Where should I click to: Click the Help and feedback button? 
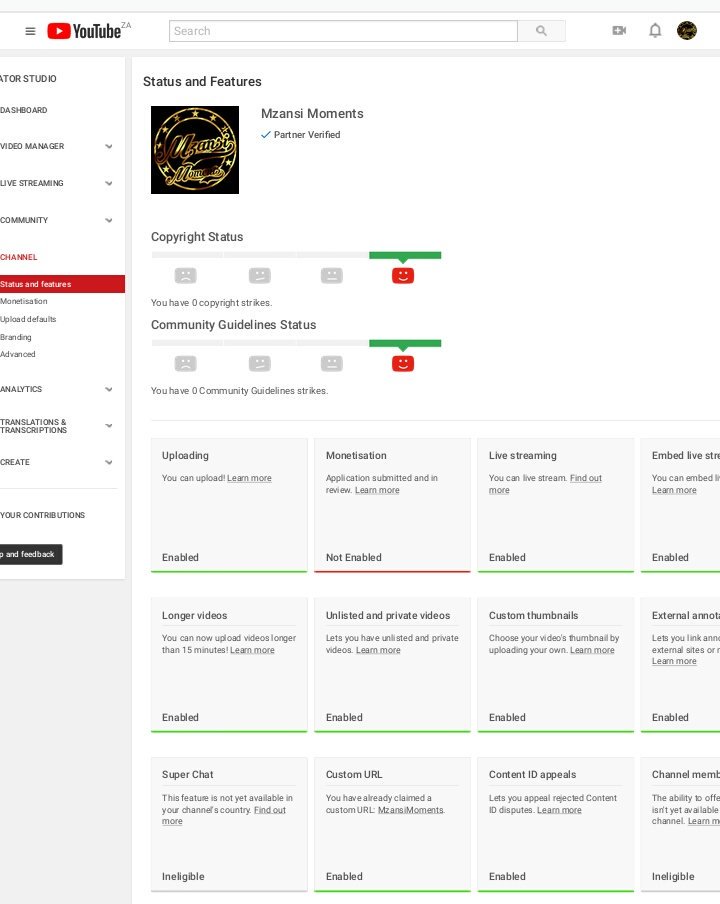click(31, 555)
